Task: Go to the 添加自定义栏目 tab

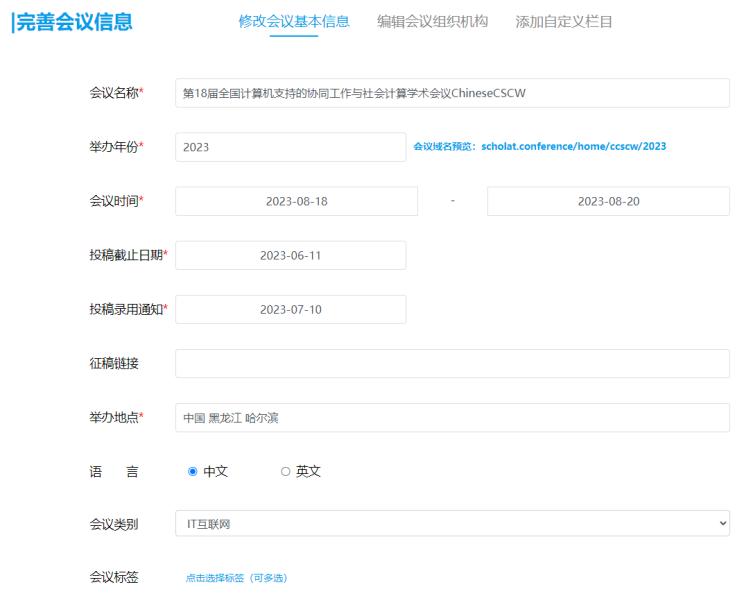Action: click(x=564, y=22)
